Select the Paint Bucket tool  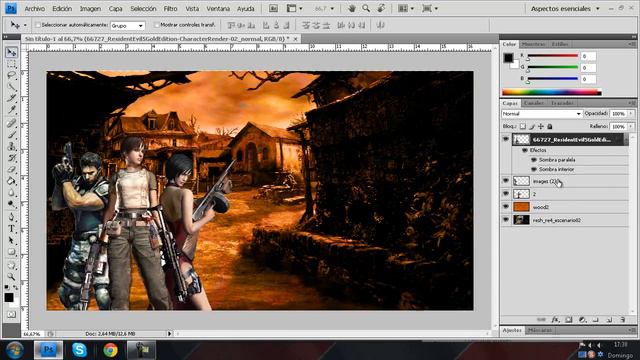[x=11, y=180]
